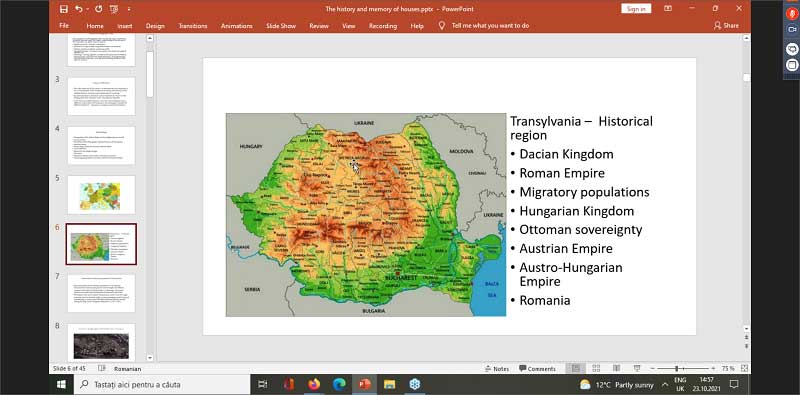Screen dimensions: 800x395
Task: Adjust the zoom slider handle
Action: coord(677,368)
